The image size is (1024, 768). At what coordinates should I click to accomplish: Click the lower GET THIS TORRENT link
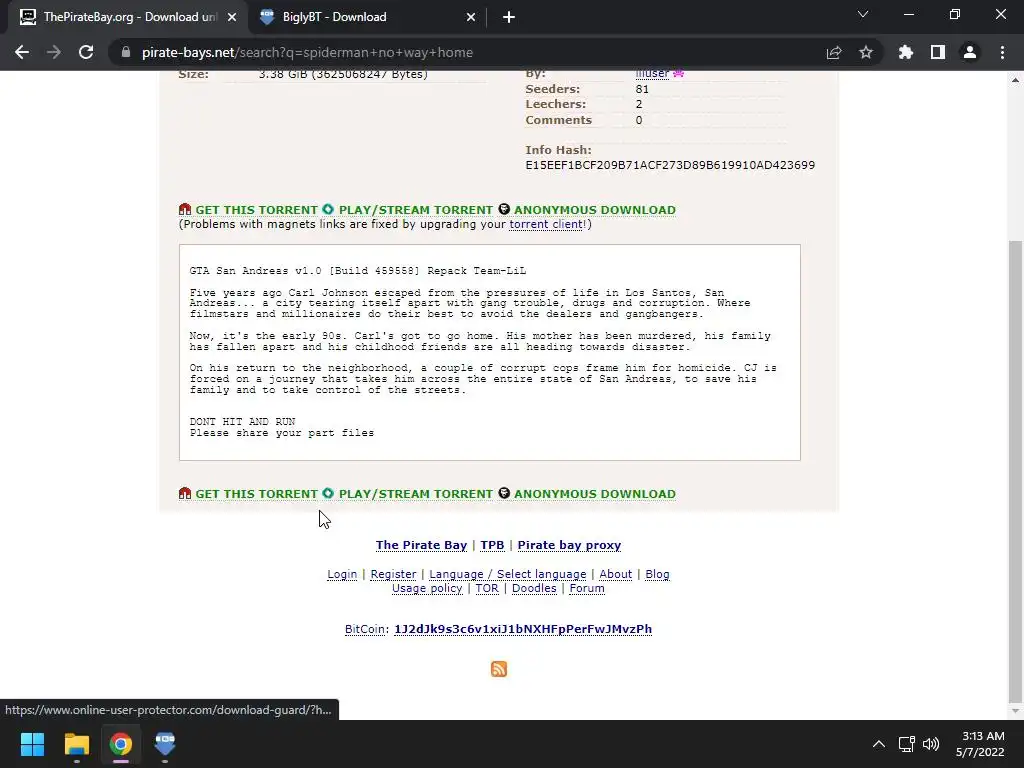[256, 494]
